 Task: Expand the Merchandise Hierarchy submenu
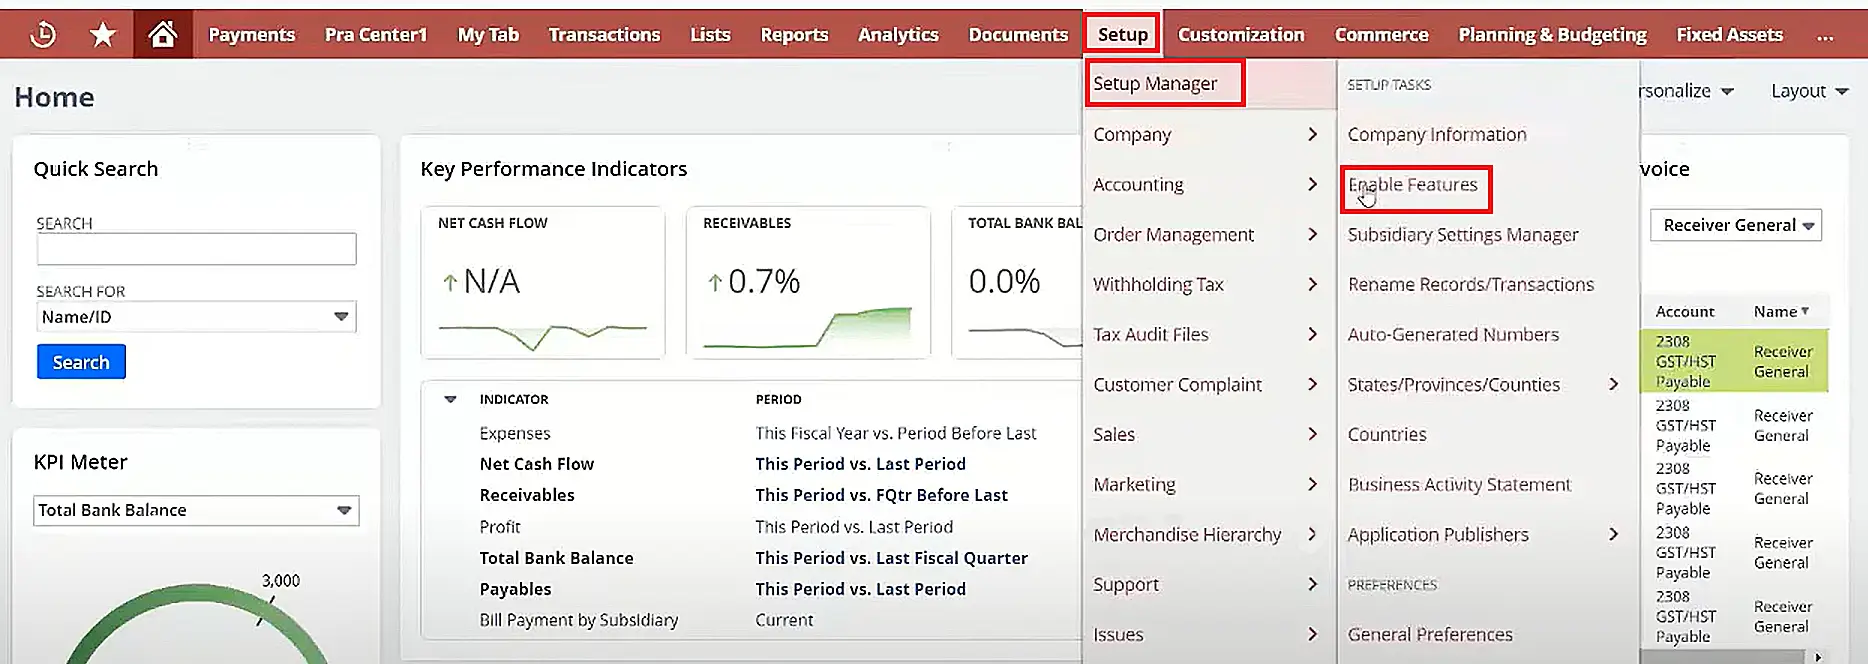click(1208, 534)
